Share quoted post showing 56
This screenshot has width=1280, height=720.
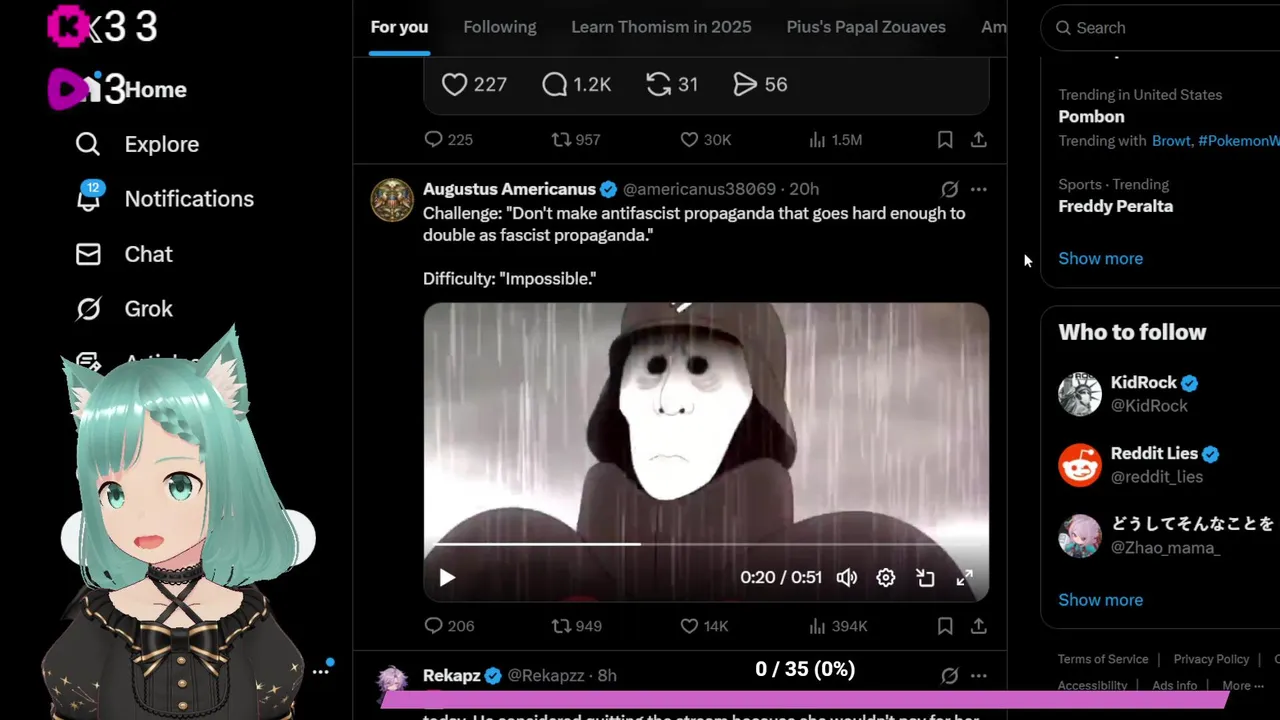(760, 85)
